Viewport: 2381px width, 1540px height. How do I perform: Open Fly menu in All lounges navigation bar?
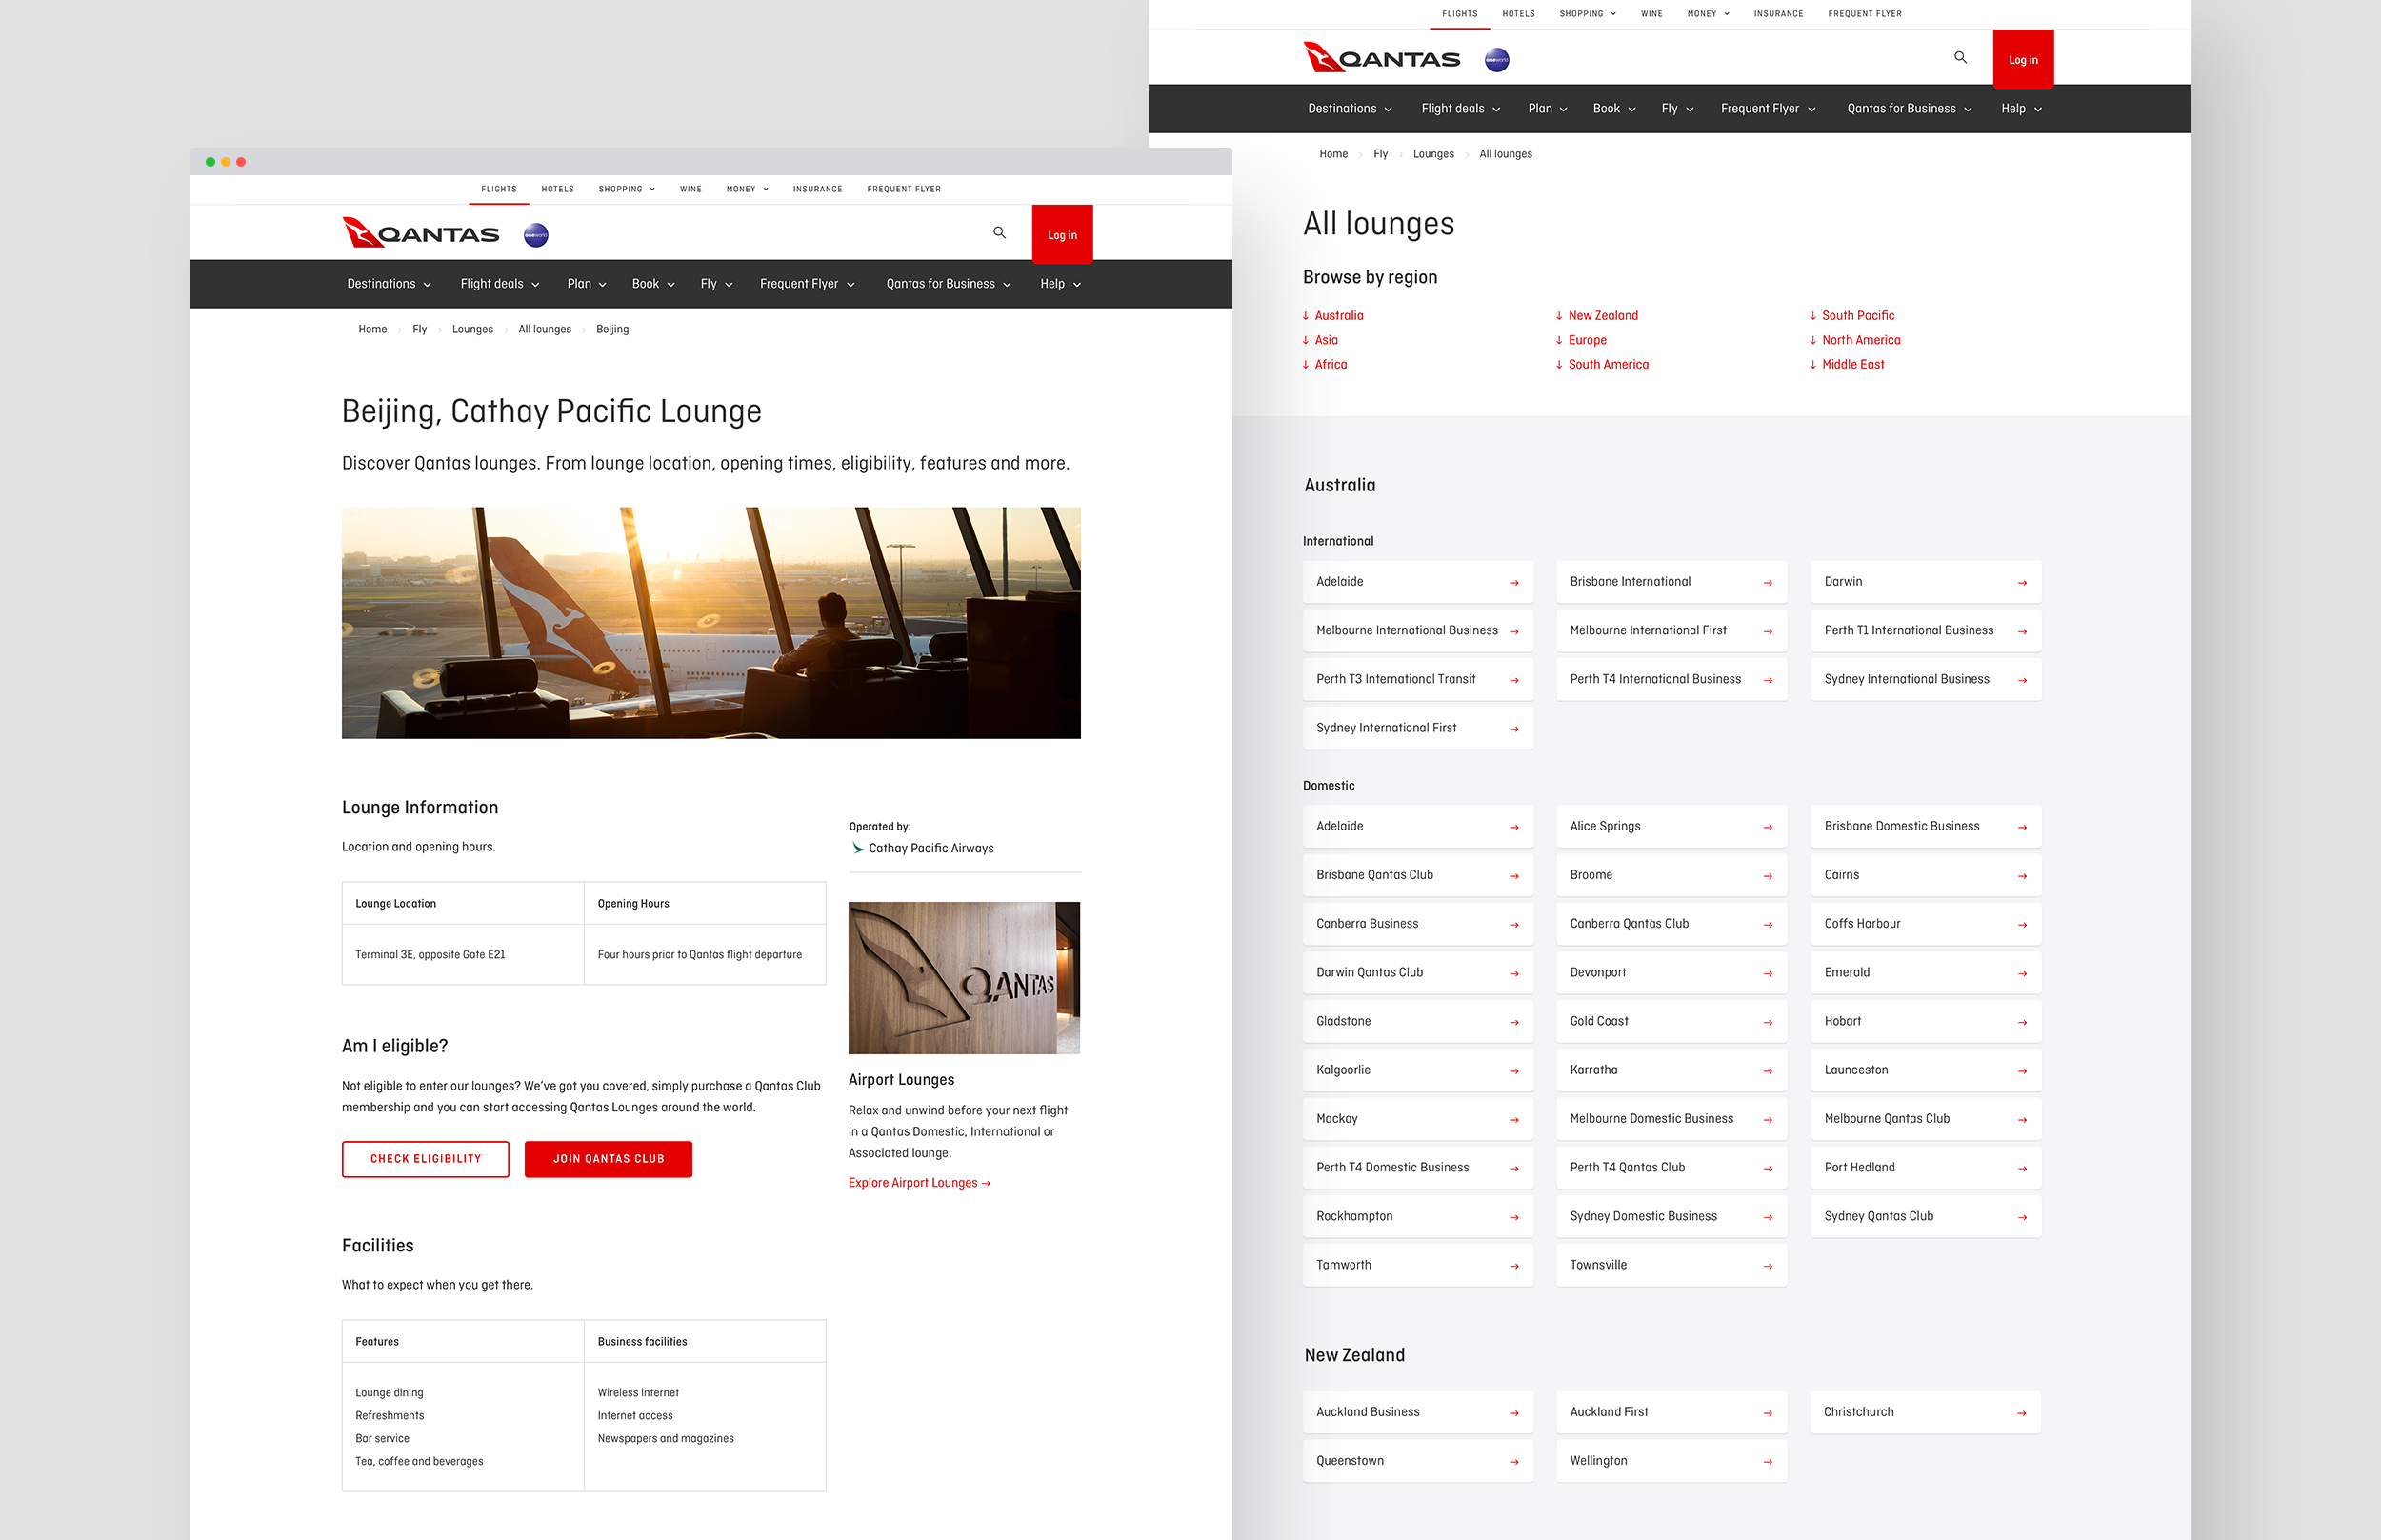coord(1677,109)
